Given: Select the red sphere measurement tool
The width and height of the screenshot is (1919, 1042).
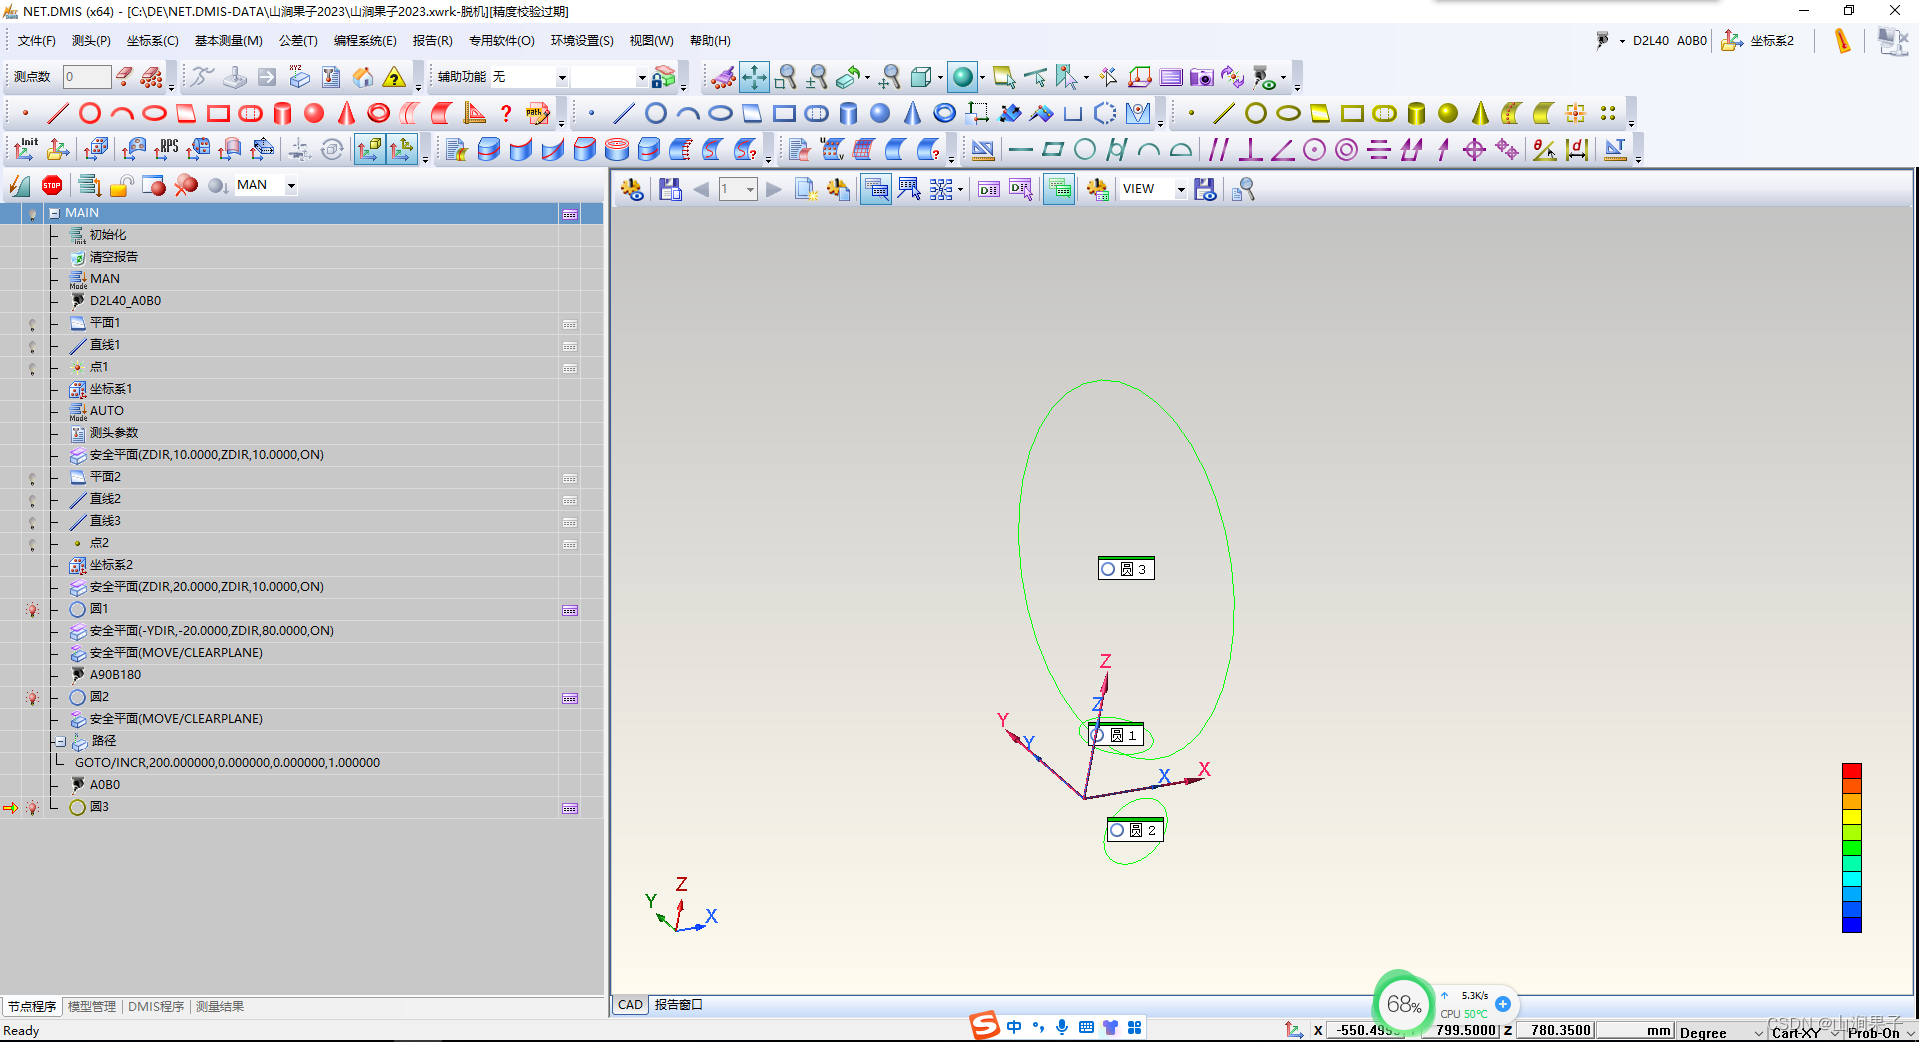Looking at the screenshot, I should tap(314, 113).
